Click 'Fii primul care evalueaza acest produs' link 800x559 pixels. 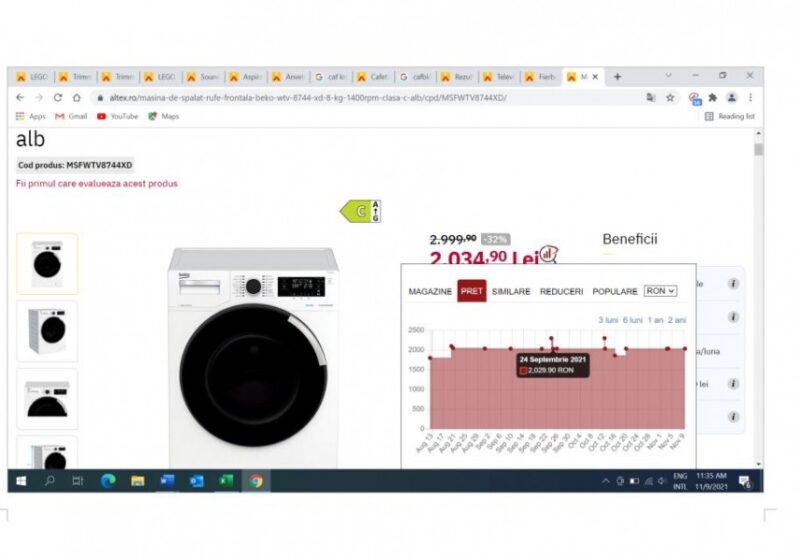click(x=96, y=184)
